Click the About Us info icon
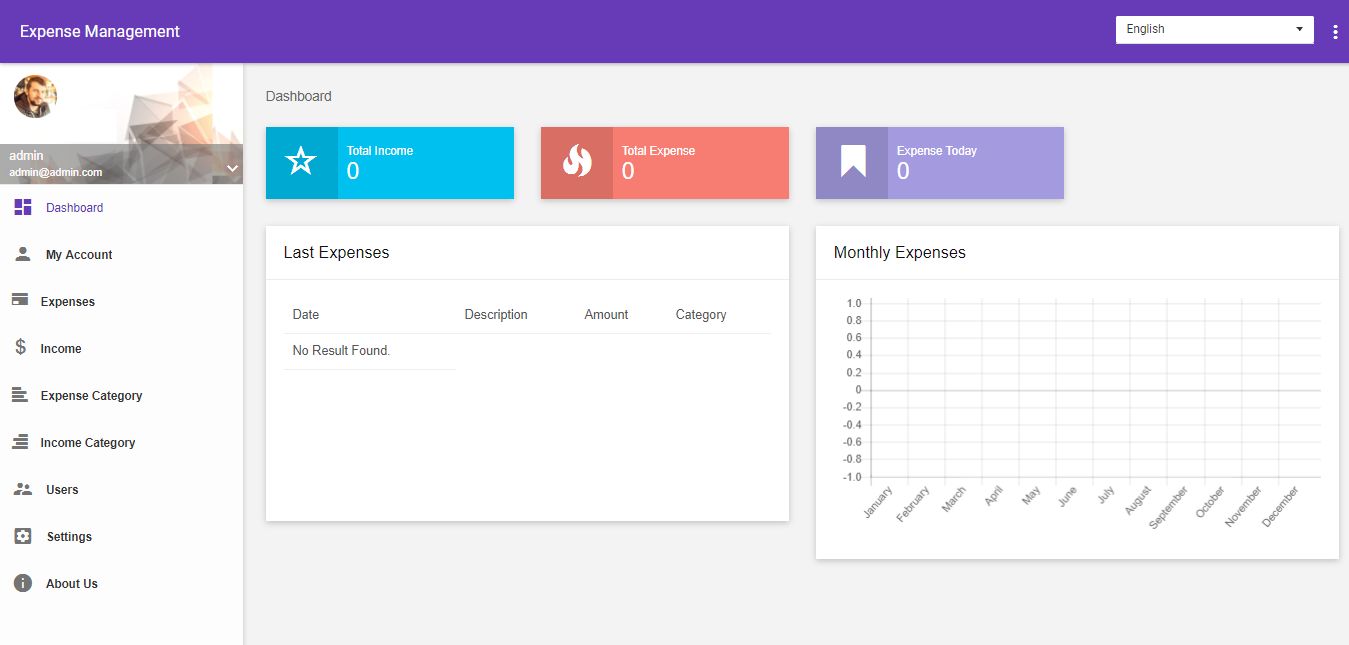This screenshot has width=1349, height=645. tap(23, 583)
